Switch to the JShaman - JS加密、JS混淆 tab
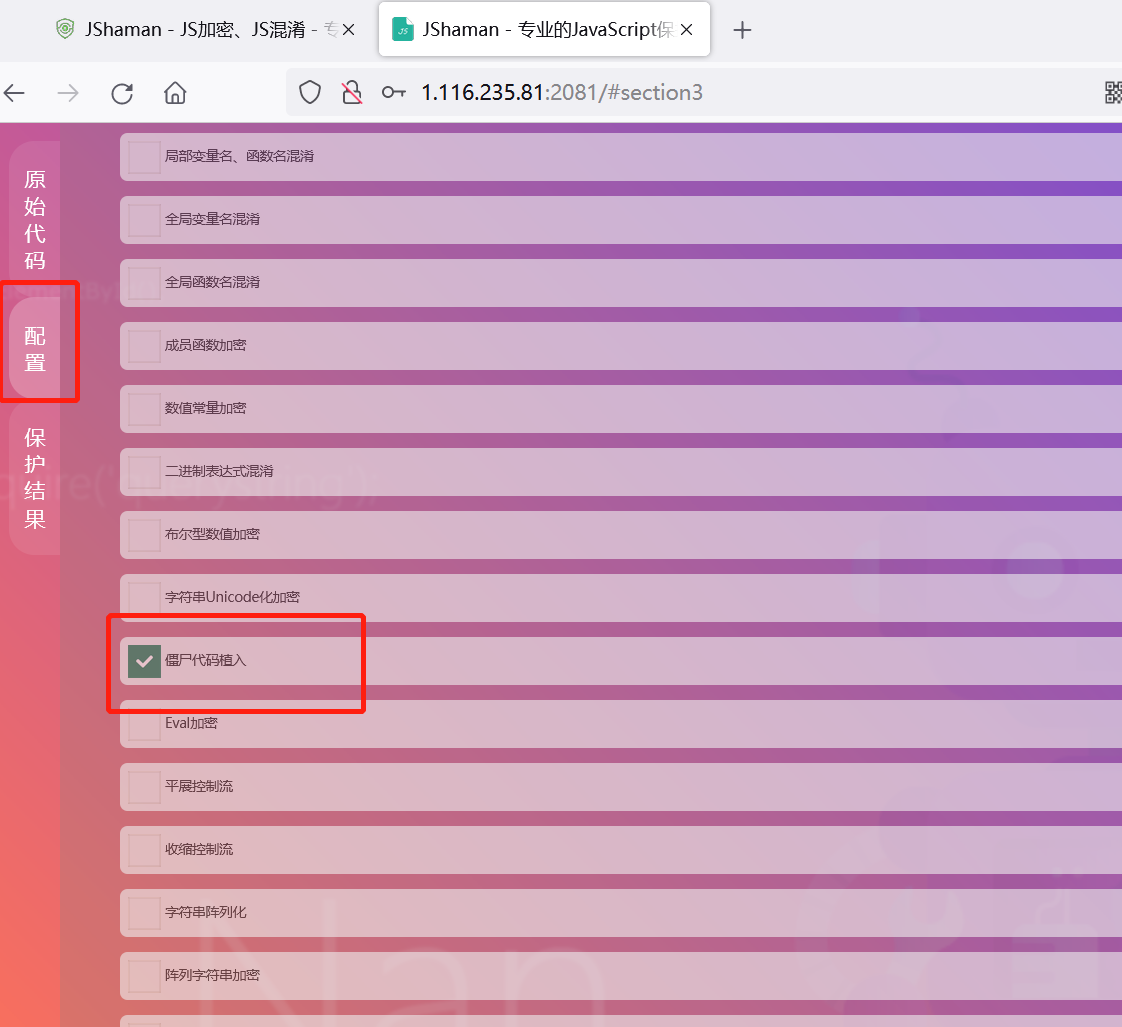This screenshot has width=1122, height=1027. pos(204,29)
